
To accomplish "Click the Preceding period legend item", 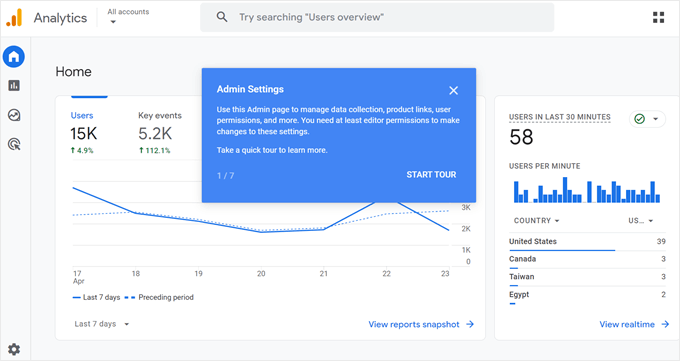I will 159,297.
